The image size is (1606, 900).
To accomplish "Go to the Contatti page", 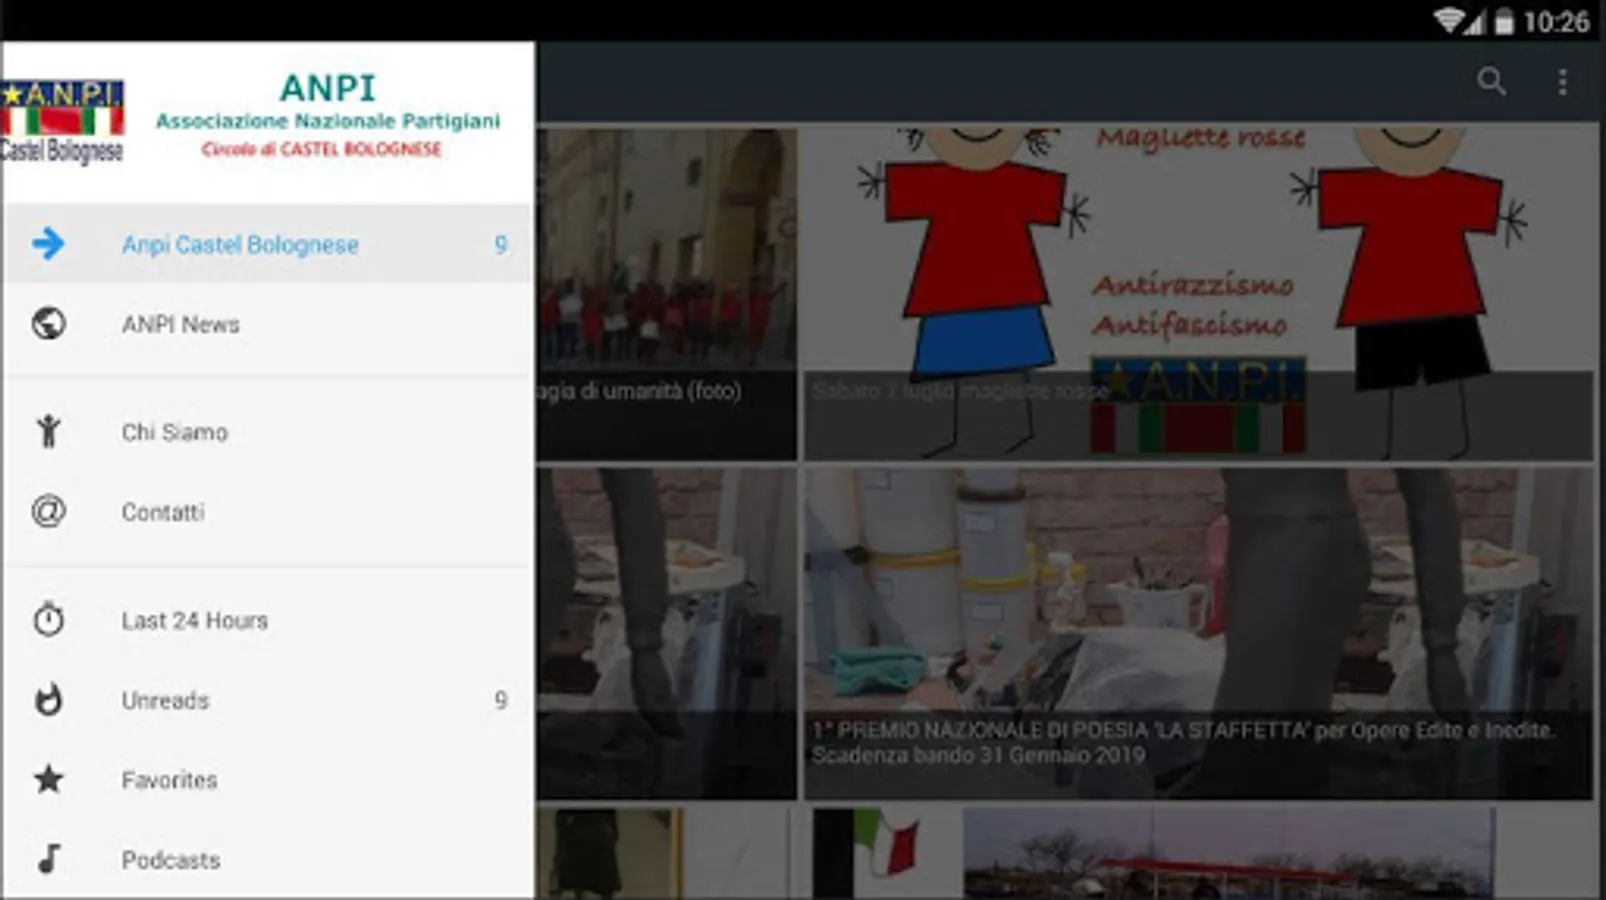I will point(267,512).
